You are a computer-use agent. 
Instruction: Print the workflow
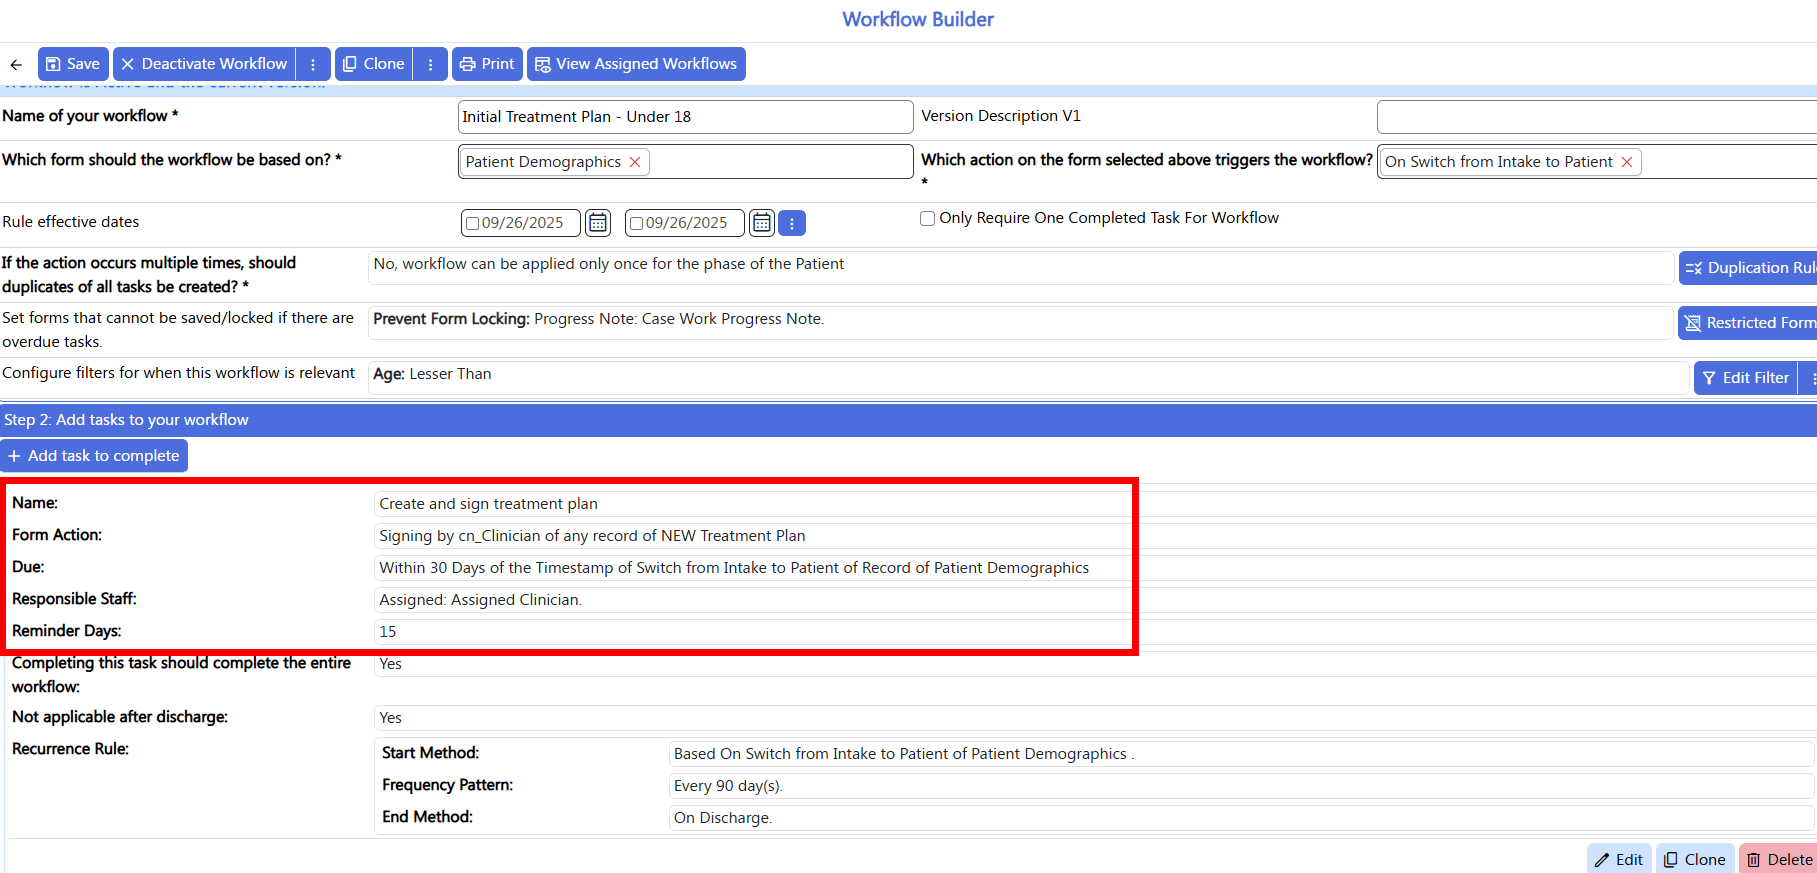click(487, 64)
